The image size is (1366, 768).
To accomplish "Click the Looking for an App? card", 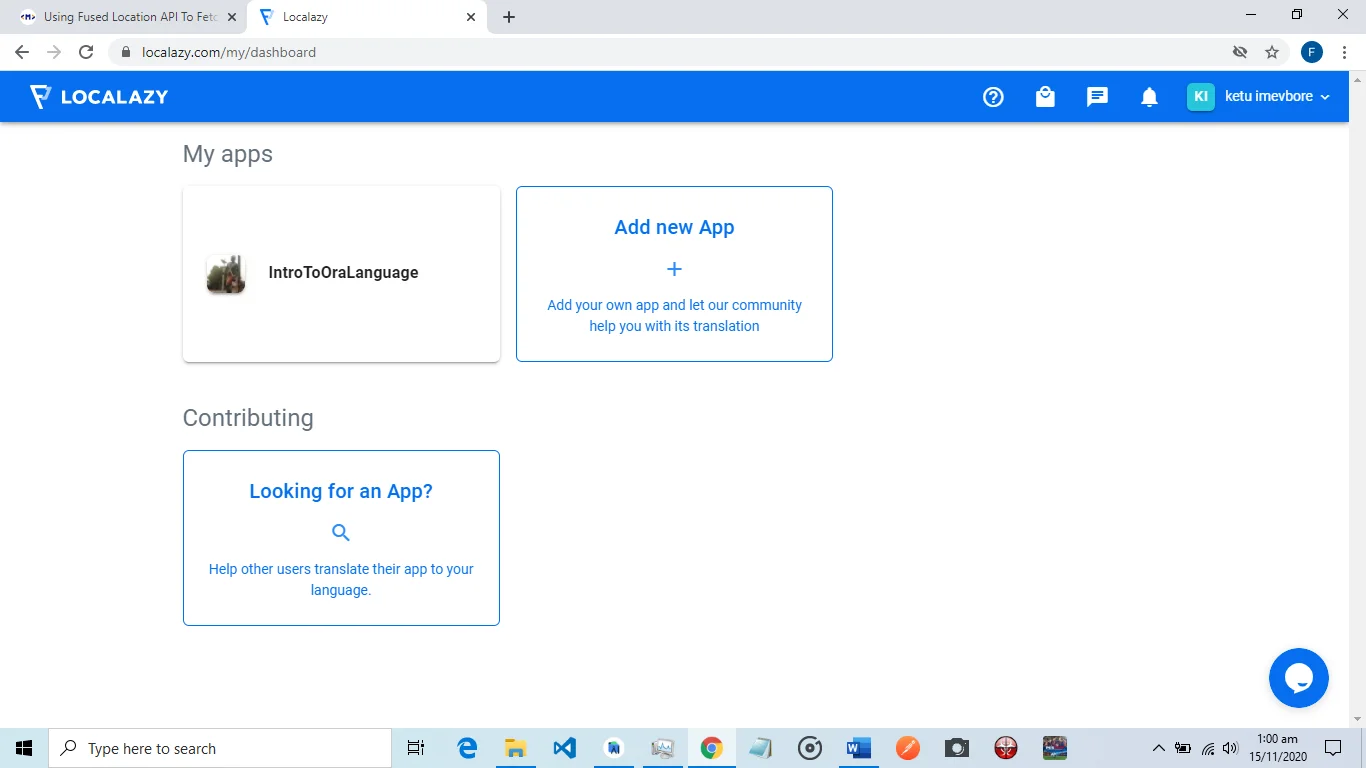I will pyautogui.click(x=341, y=538).
